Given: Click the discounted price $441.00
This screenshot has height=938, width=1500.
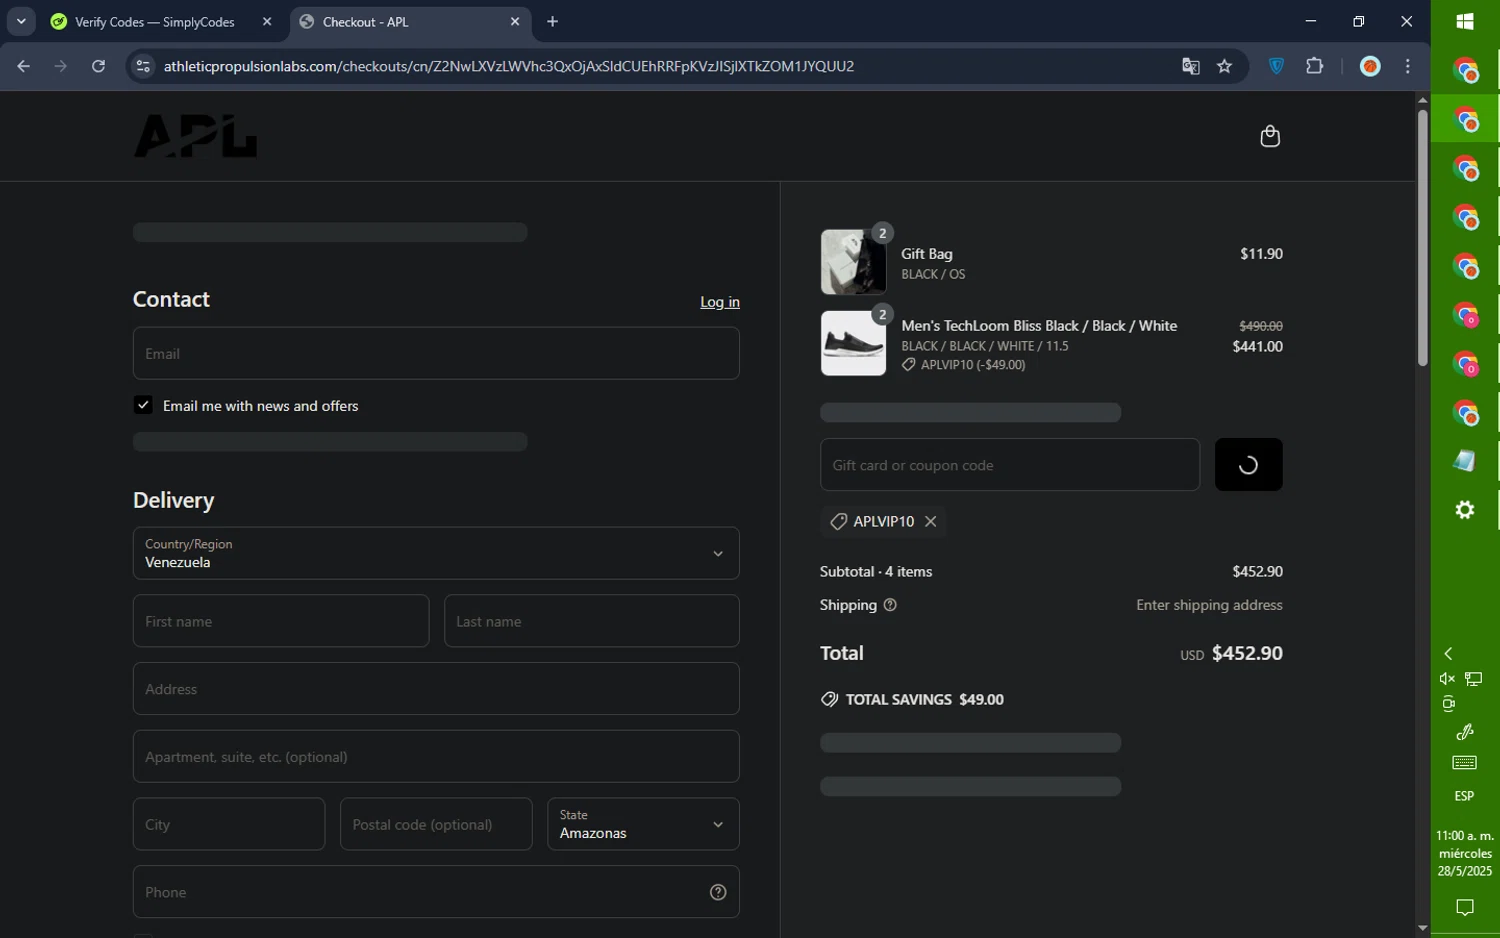Looking at the screenshot, I should point(1257,347).
